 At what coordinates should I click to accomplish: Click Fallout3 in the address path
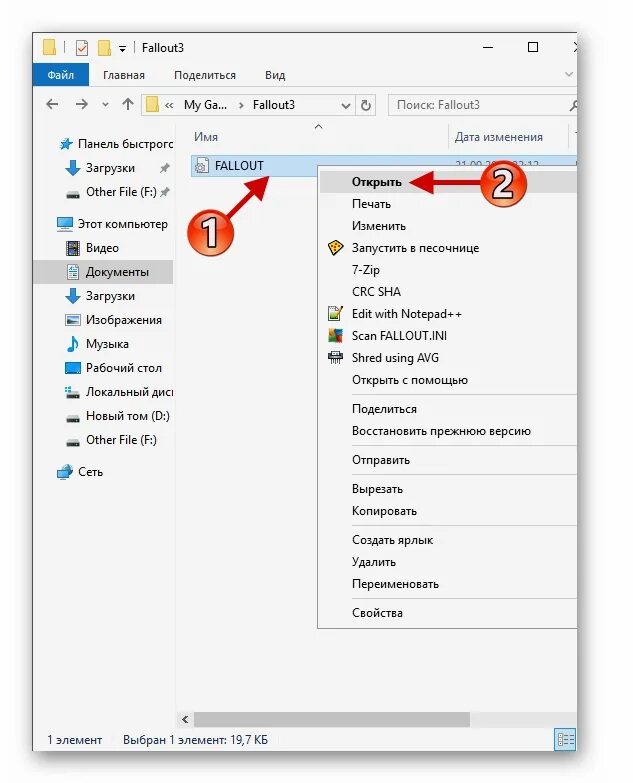pyautogui.click(x=274, y=105)
